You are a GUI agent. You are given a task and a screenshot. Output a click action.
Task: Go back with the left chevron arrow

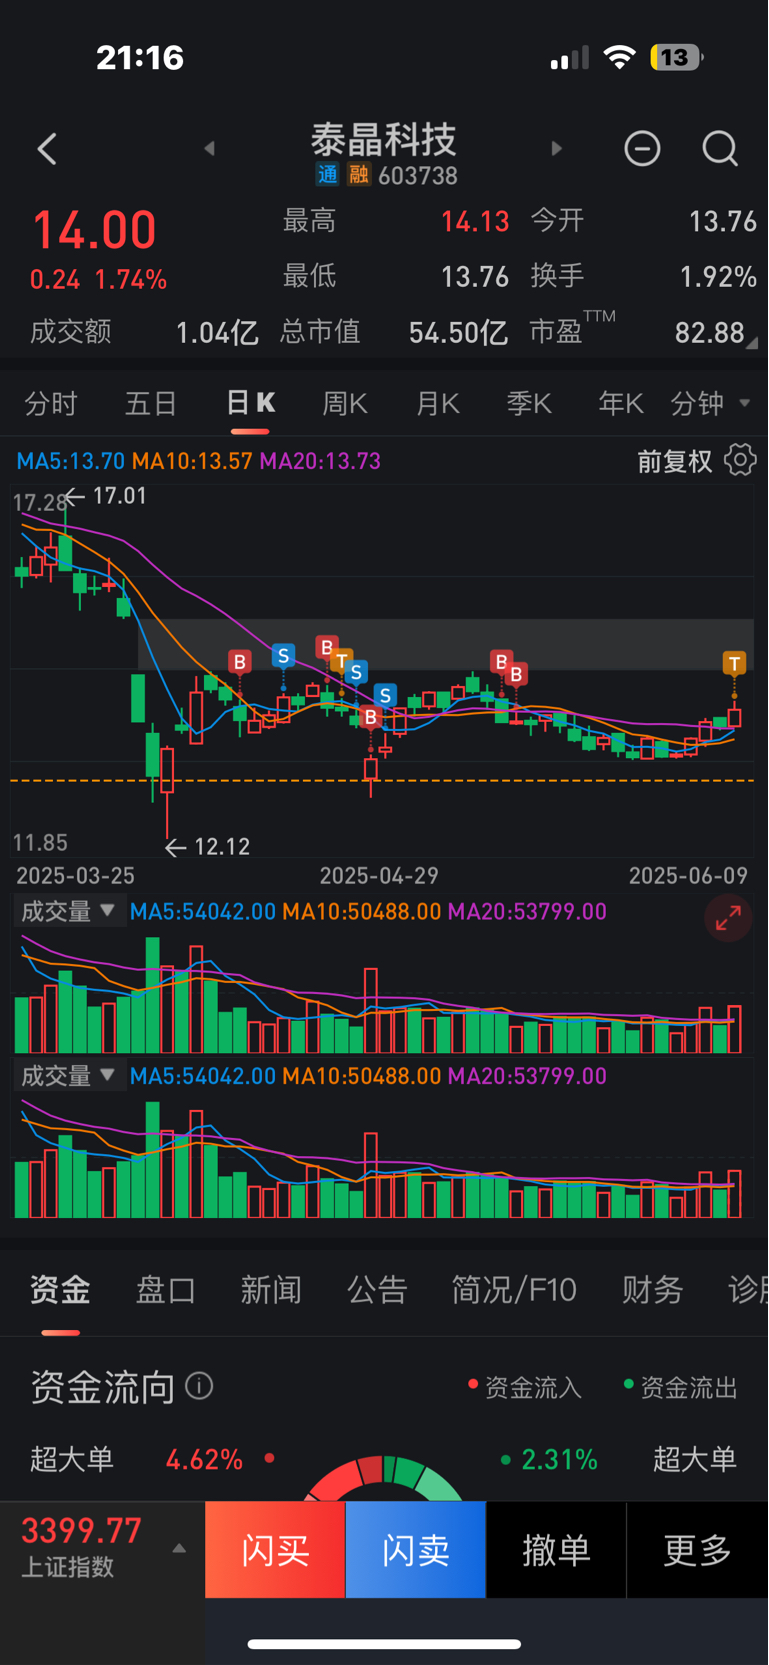click(x=47, y=149)
